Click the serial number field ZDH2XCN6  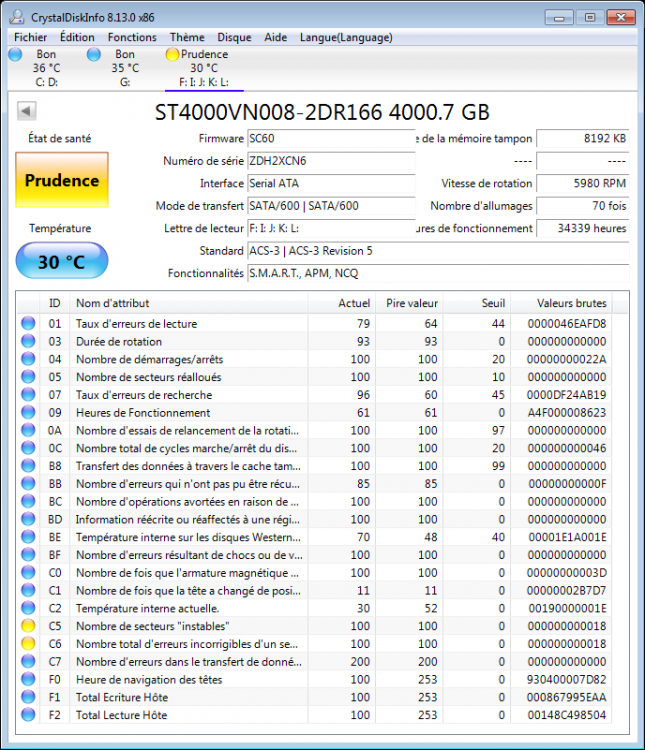(x=331, y=161)
